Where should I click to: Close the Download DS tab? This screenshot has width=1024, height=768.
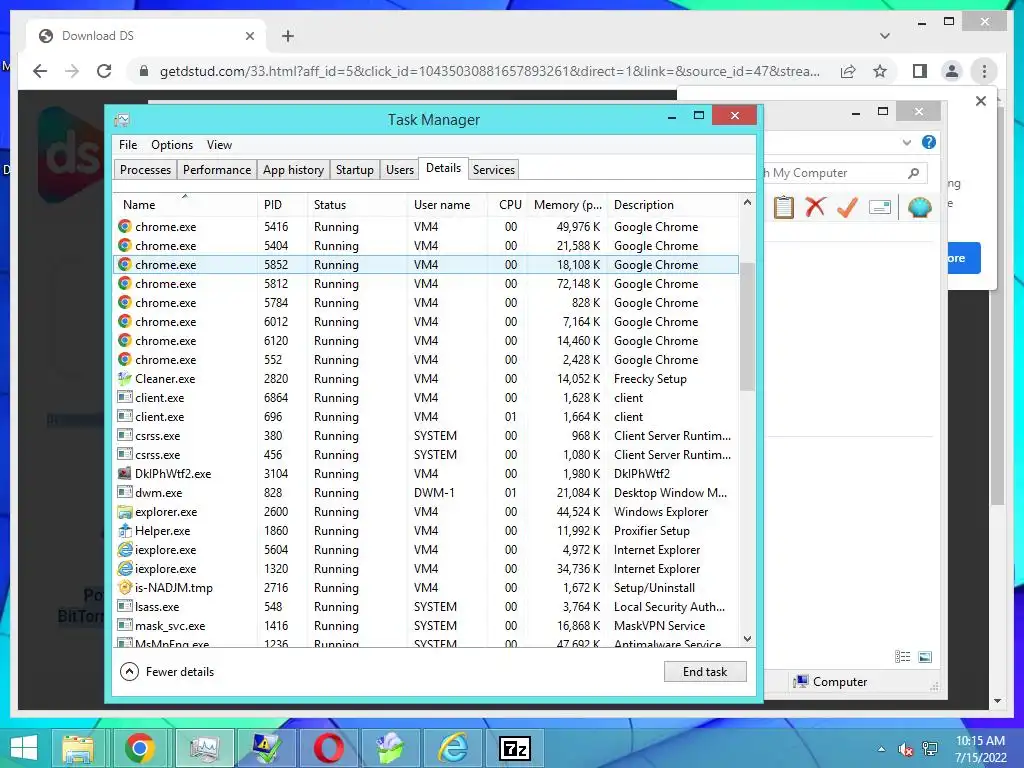coord(249,36)
